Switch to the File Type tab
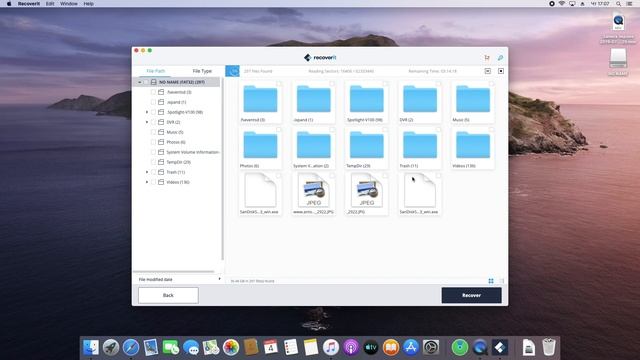This screenshot has height=360, width=640. 202,71
